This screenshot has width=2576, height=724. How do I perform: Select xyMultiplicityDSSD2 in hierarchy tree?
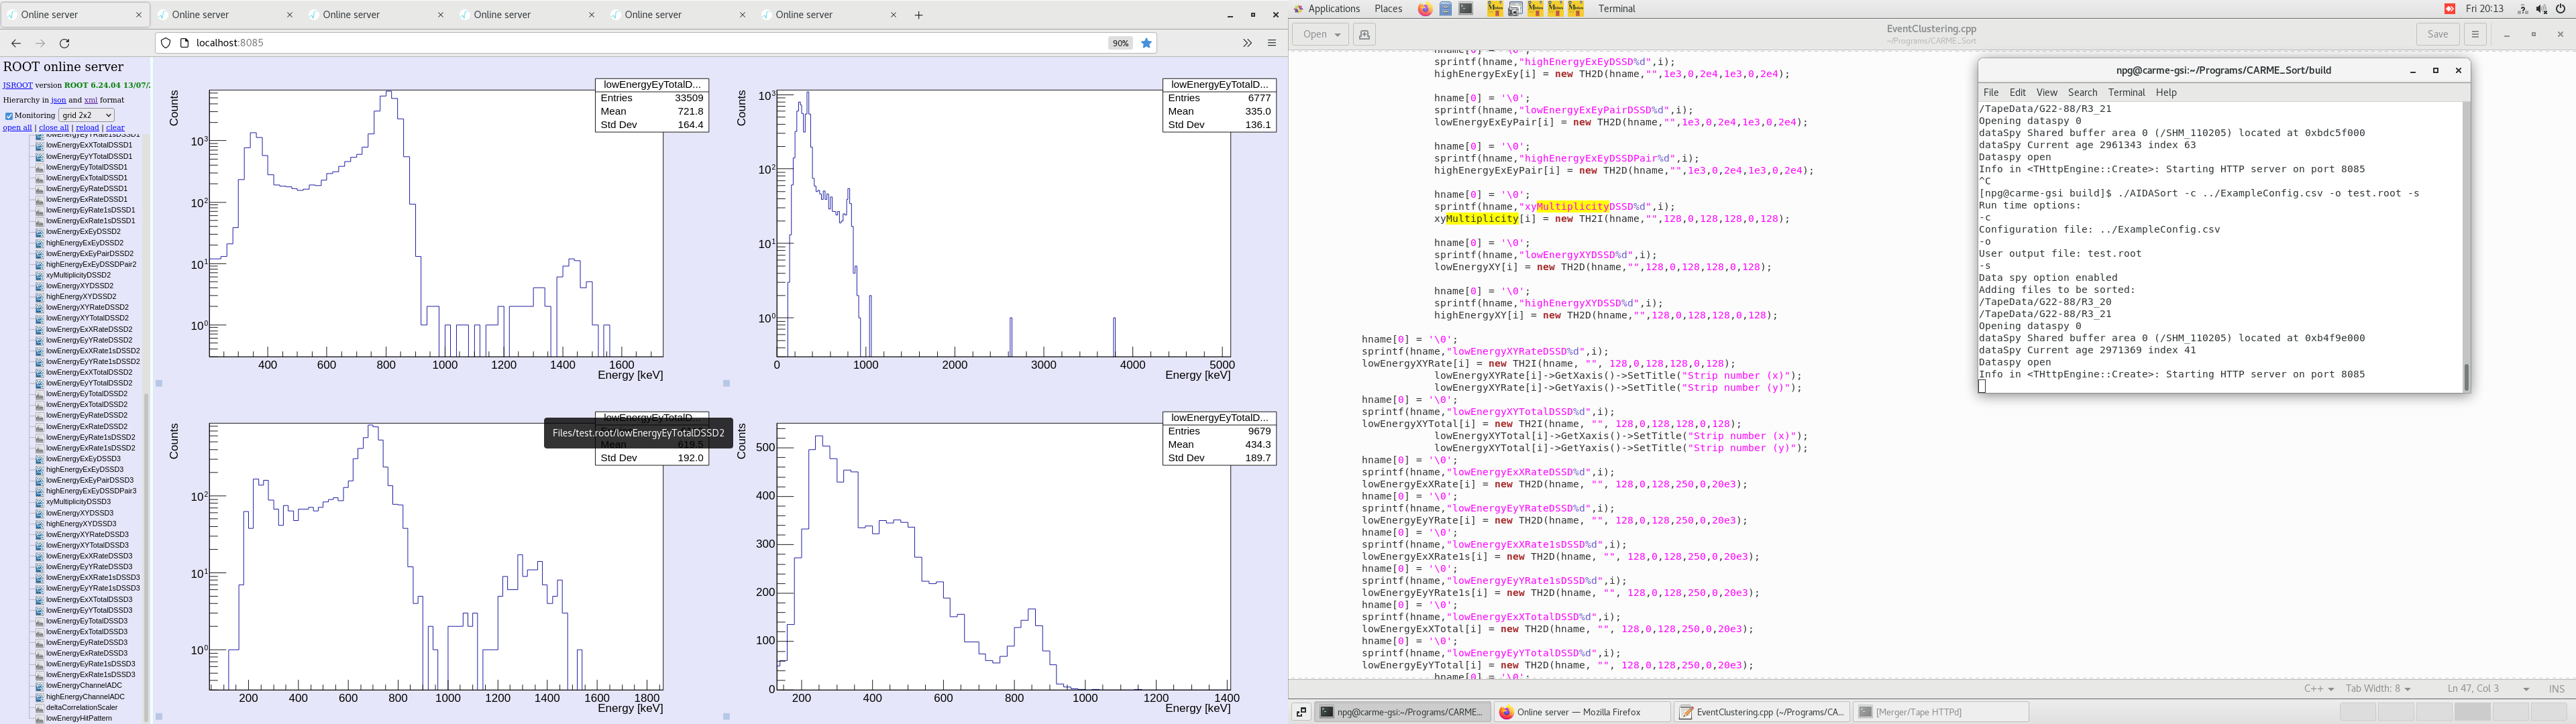pos(78,275)
